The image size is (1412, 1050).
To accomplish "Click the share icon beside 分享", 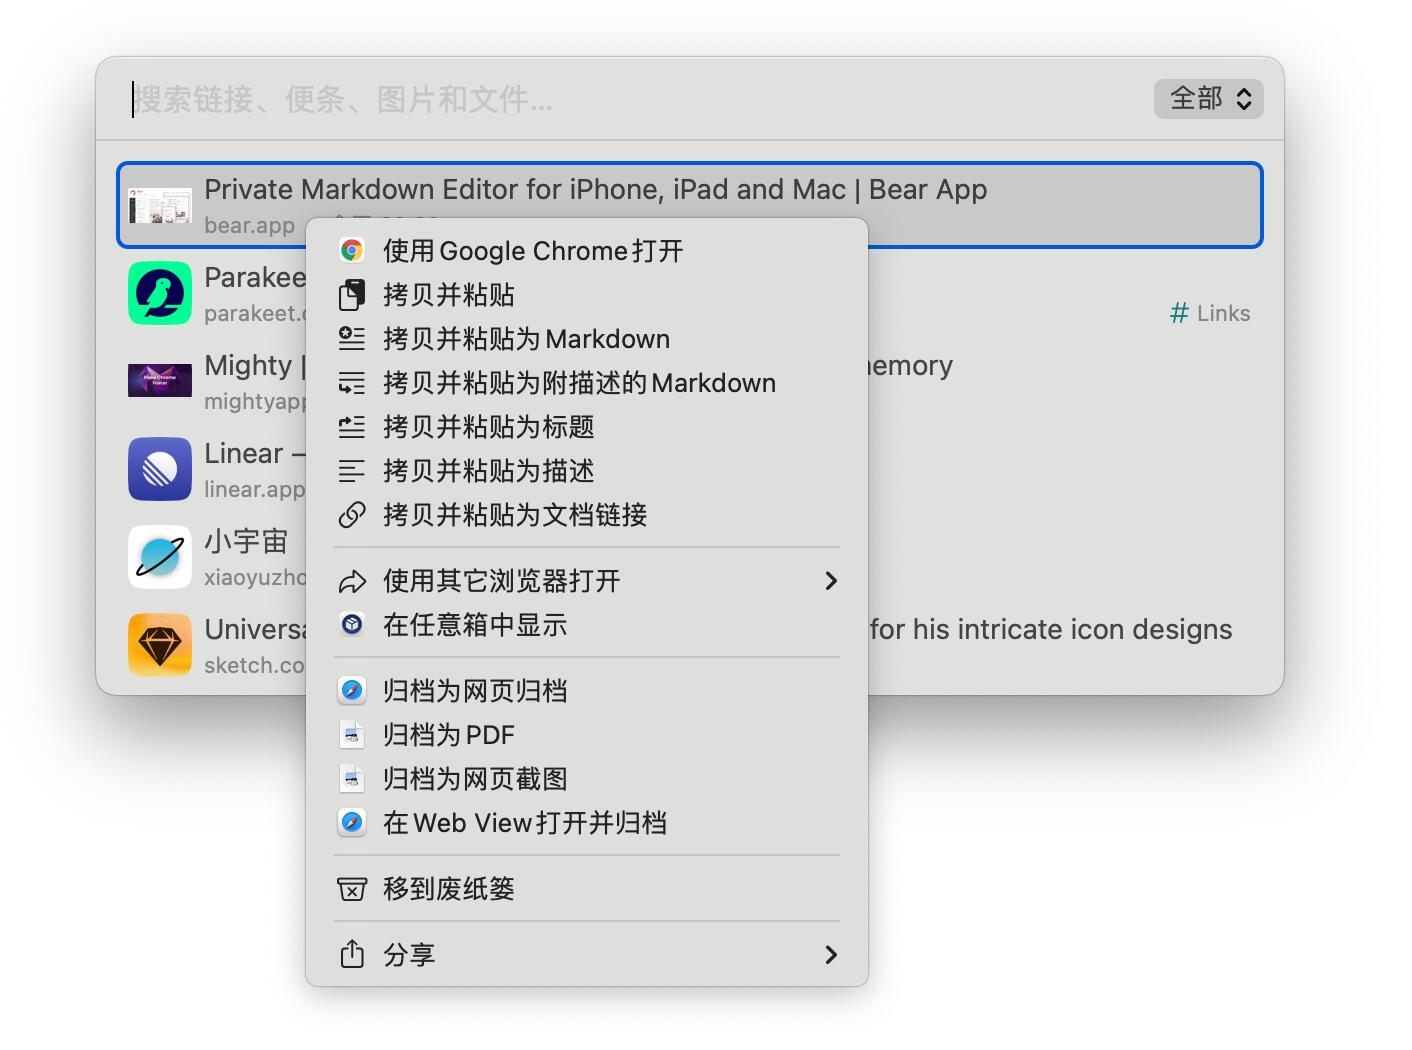I will tap(352, 955).
